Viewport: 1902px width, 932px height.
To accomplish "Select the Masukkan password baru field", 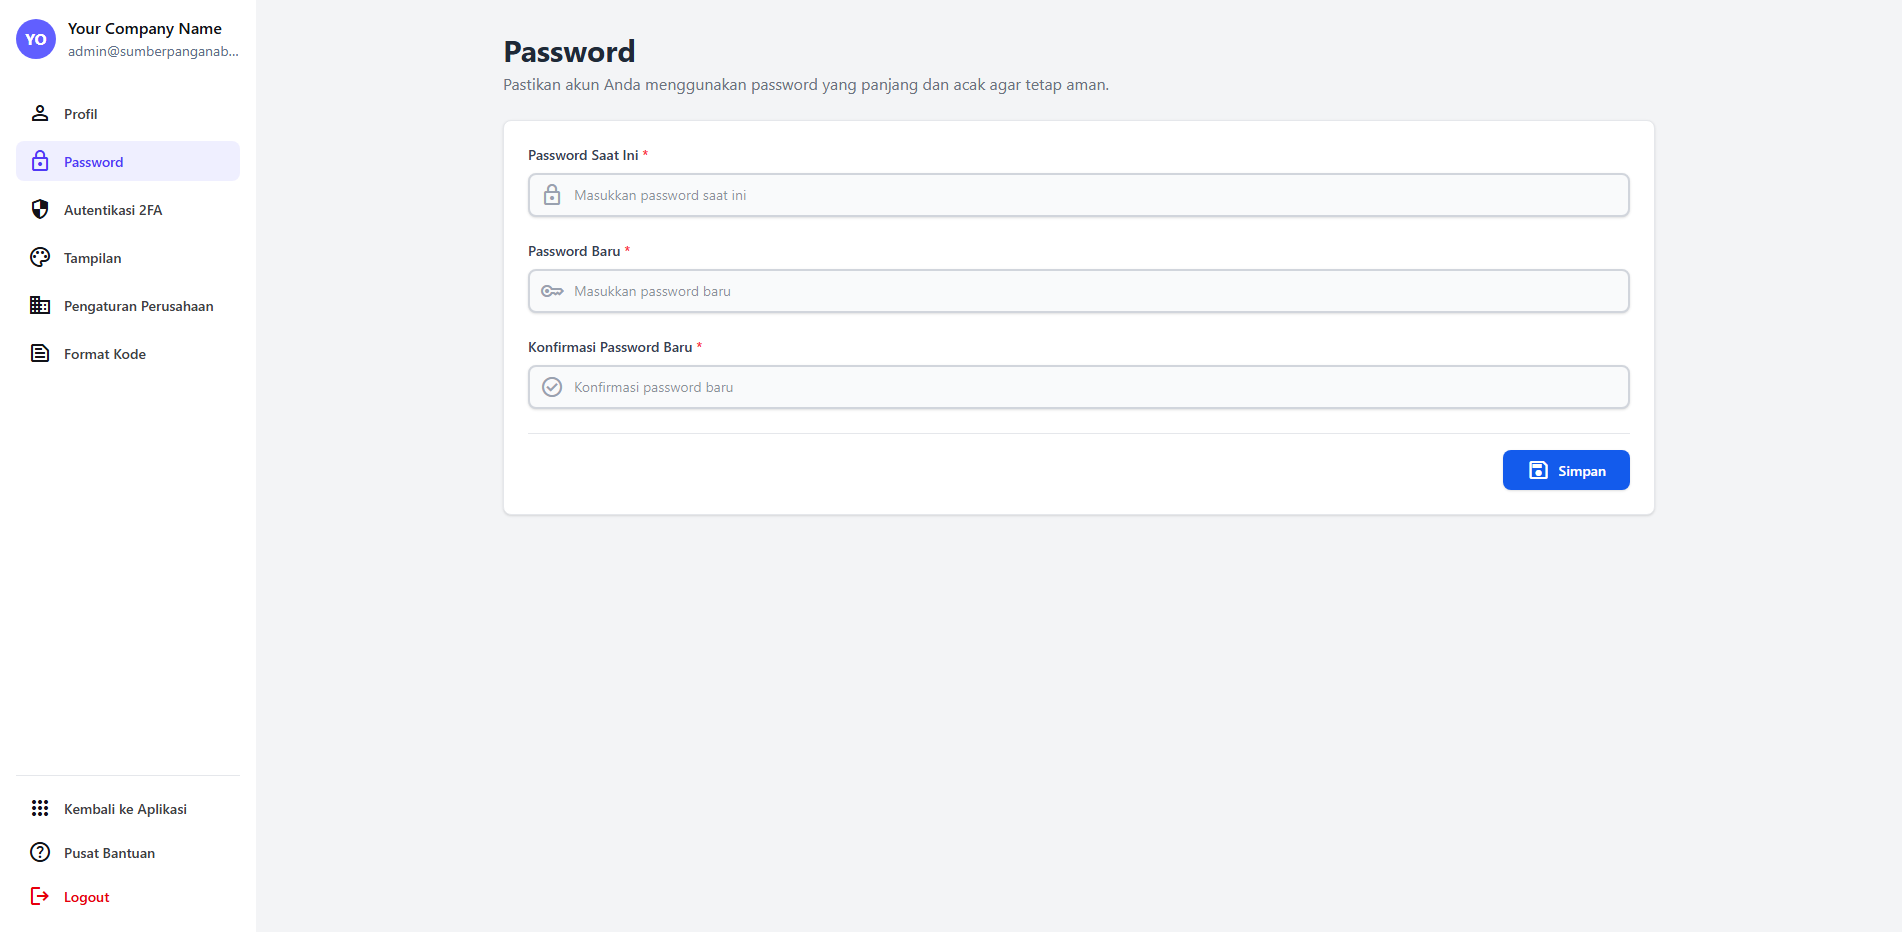I will [x=1077, y=291].
